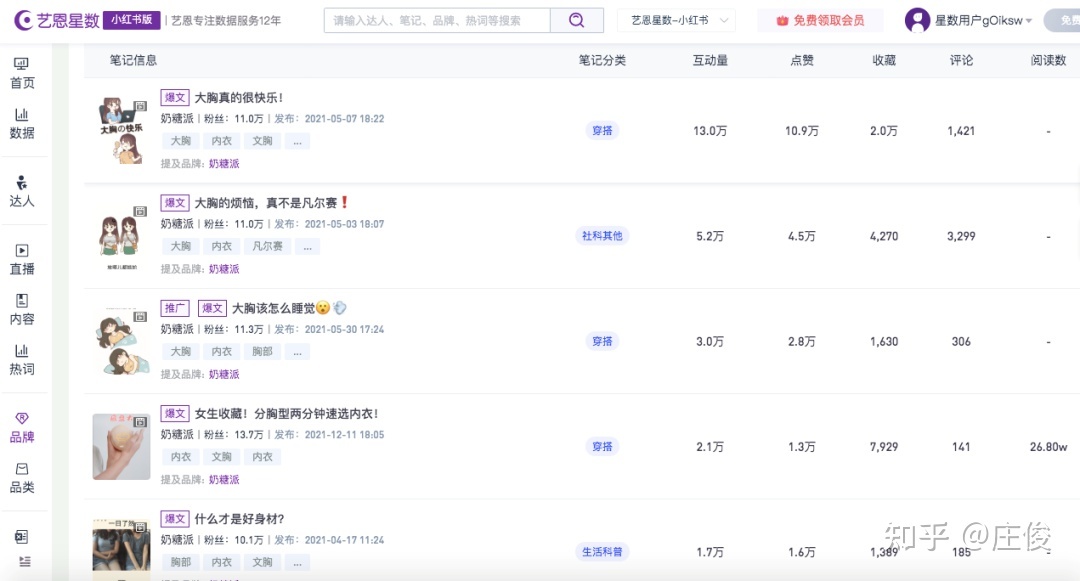
Task: Expand hidden tags on the first note
Action: coord(297,140)
